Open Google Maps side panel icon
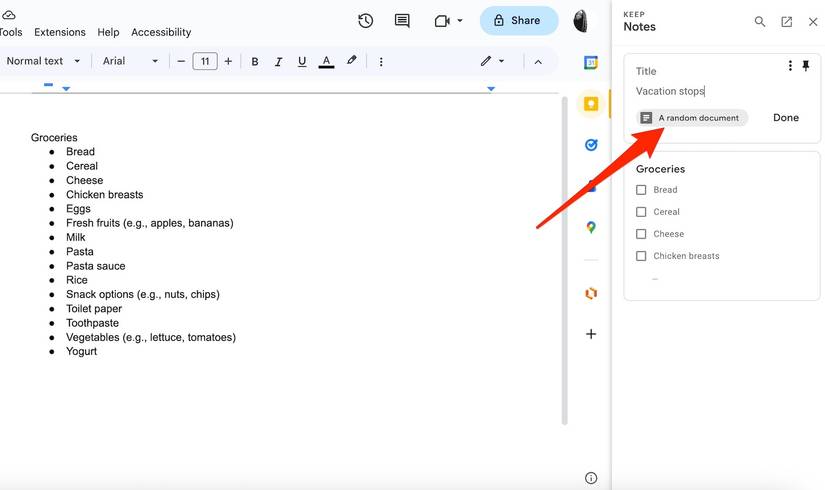Image resolution: width=825 pixels, height=490 pixels. coord(591,228)
